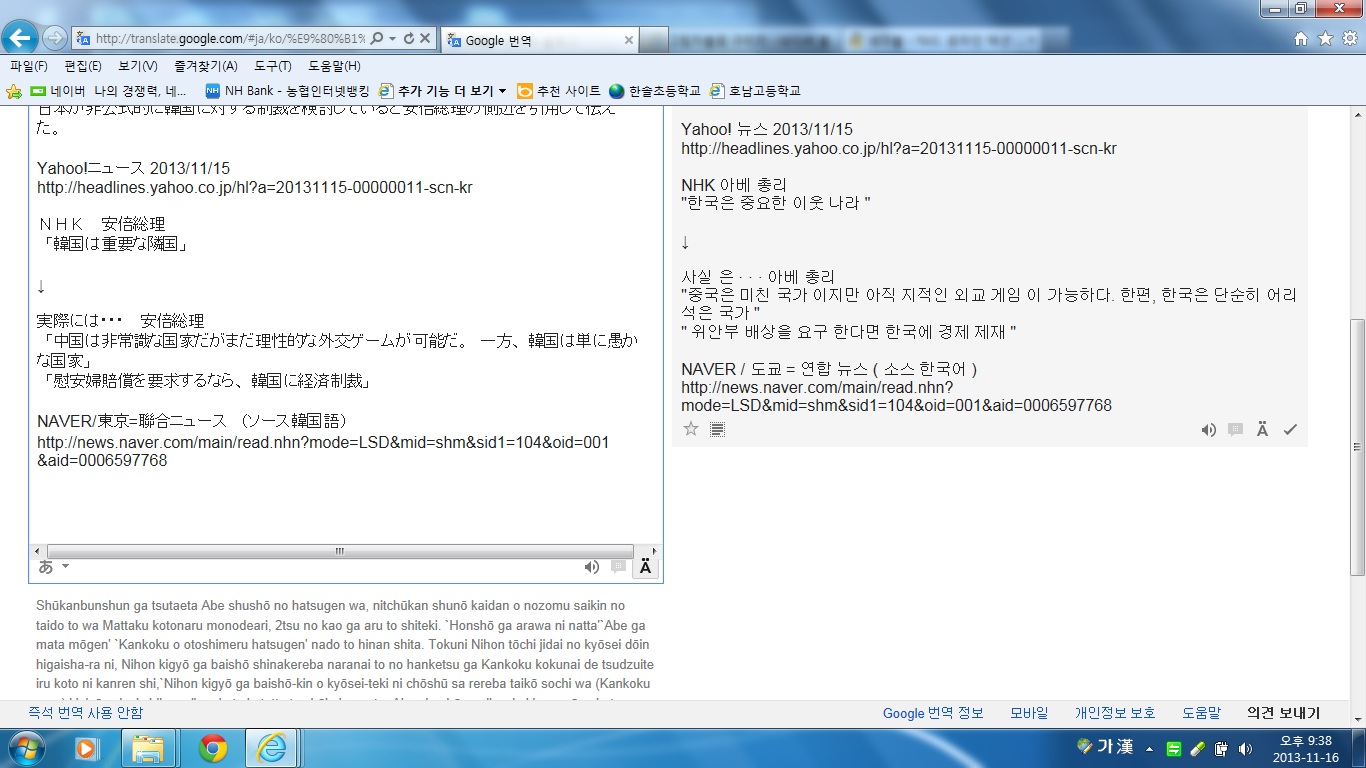Screen dimensions: 1366x768
Task: Open the address bar dropdown arrow
Action: [x=393, y=39]
